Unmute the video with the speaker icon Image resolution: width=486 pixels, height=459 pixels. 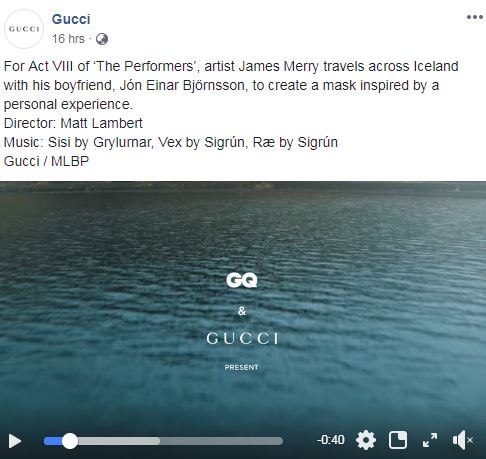pos(463,440)
